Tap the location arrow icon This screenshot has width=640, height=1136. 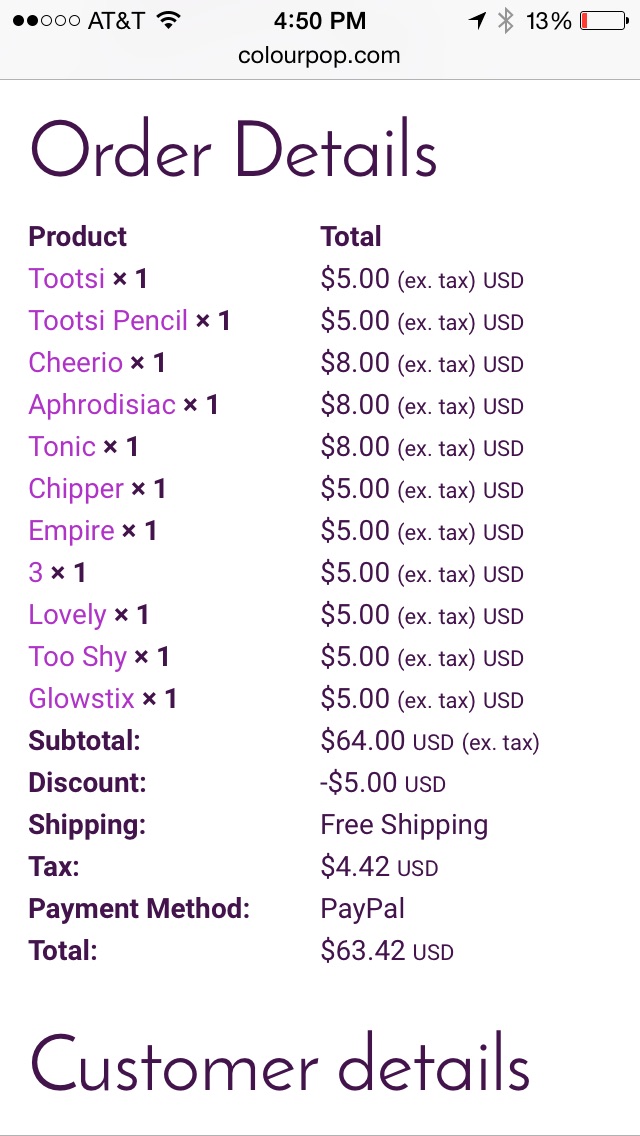coord(476,21)
